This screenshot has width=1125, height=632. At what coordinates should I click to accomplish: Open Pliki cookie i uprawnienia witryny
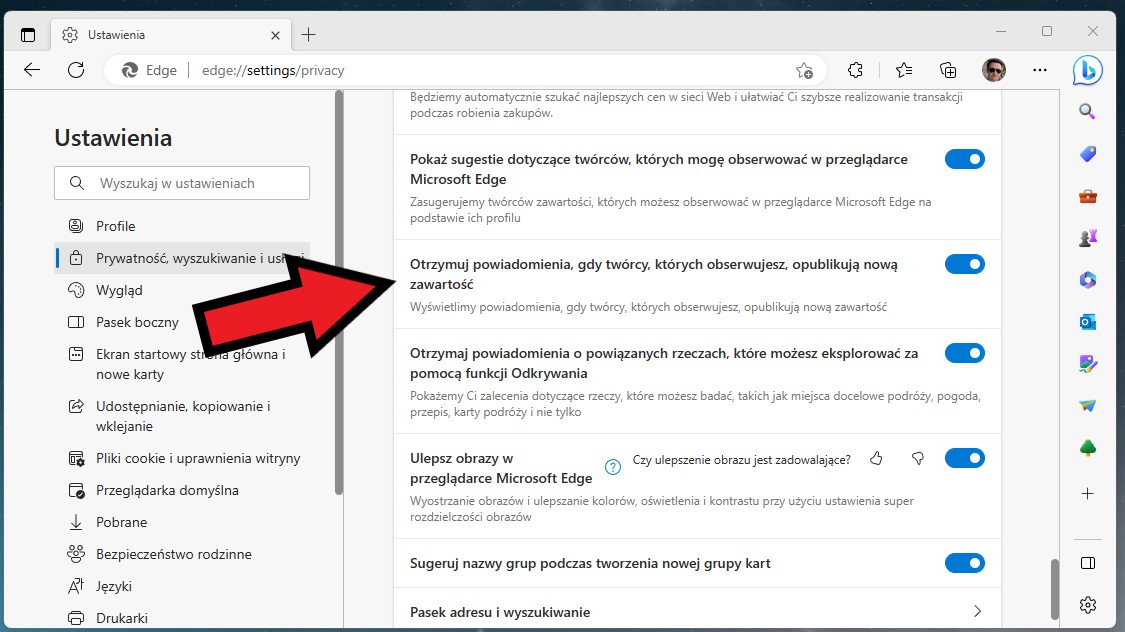(198, 458)
